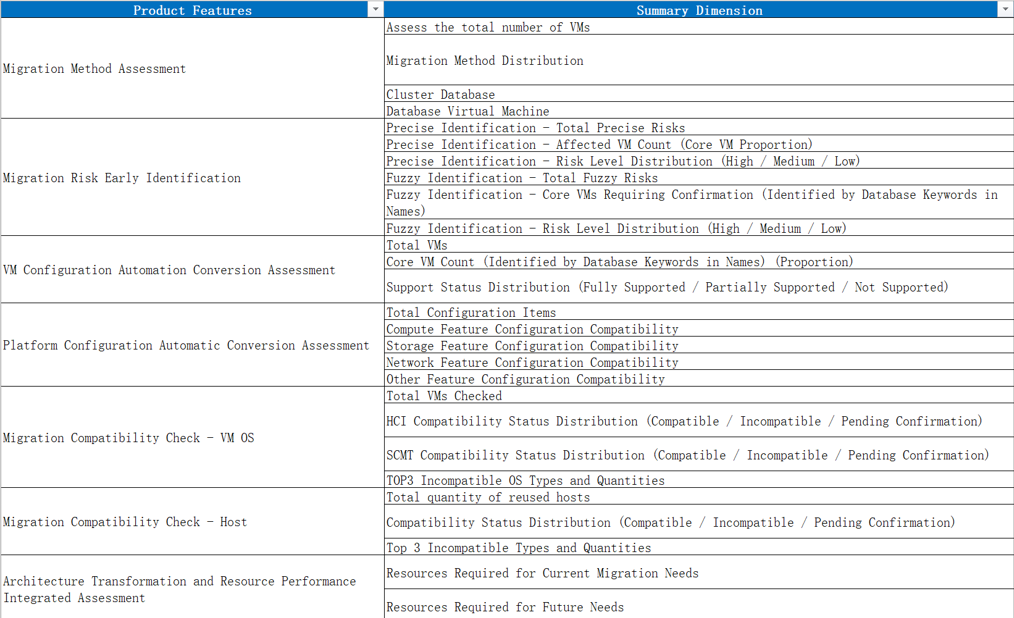Click 'Top 3 Incompatible Types and Quantities' cell
Image resolution: width=1014 pixels, height=618 pixels.
pyautogui.click(x=699, y=547)
